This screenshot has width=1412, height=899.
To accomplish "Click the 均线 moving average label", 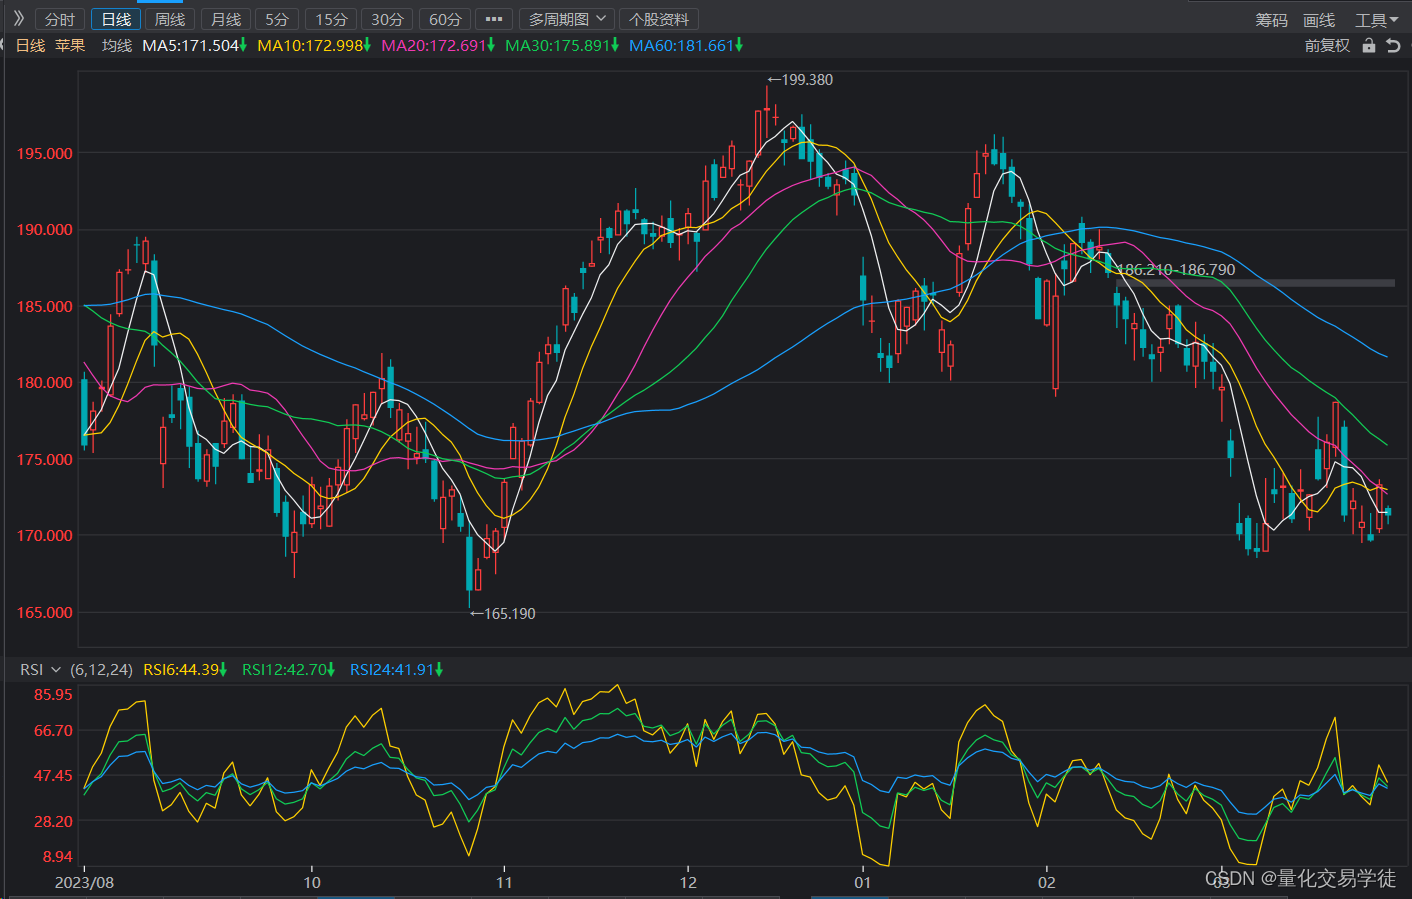I will [117, 46].
